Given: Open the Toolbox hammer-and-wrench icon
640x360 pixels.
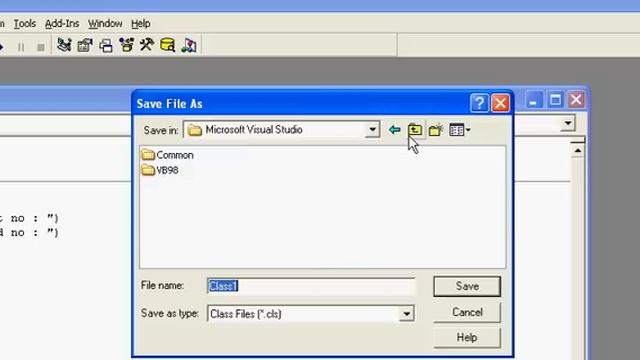Looking at the screenshot, I should 147,45.
